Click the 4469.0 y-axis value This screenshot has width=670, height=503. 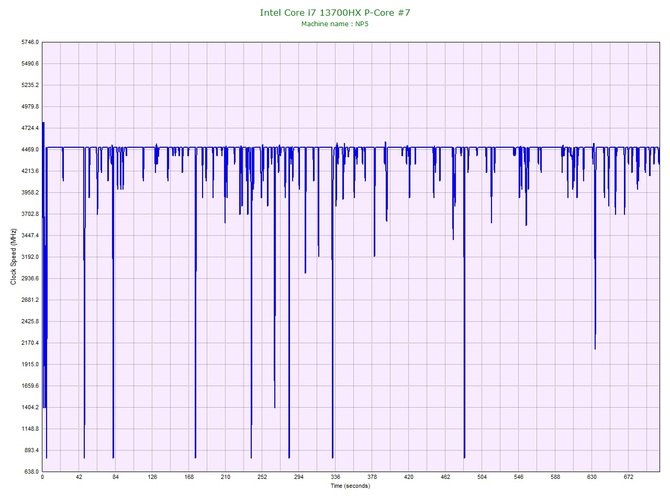pyautogui.click(x=30, y=150)
